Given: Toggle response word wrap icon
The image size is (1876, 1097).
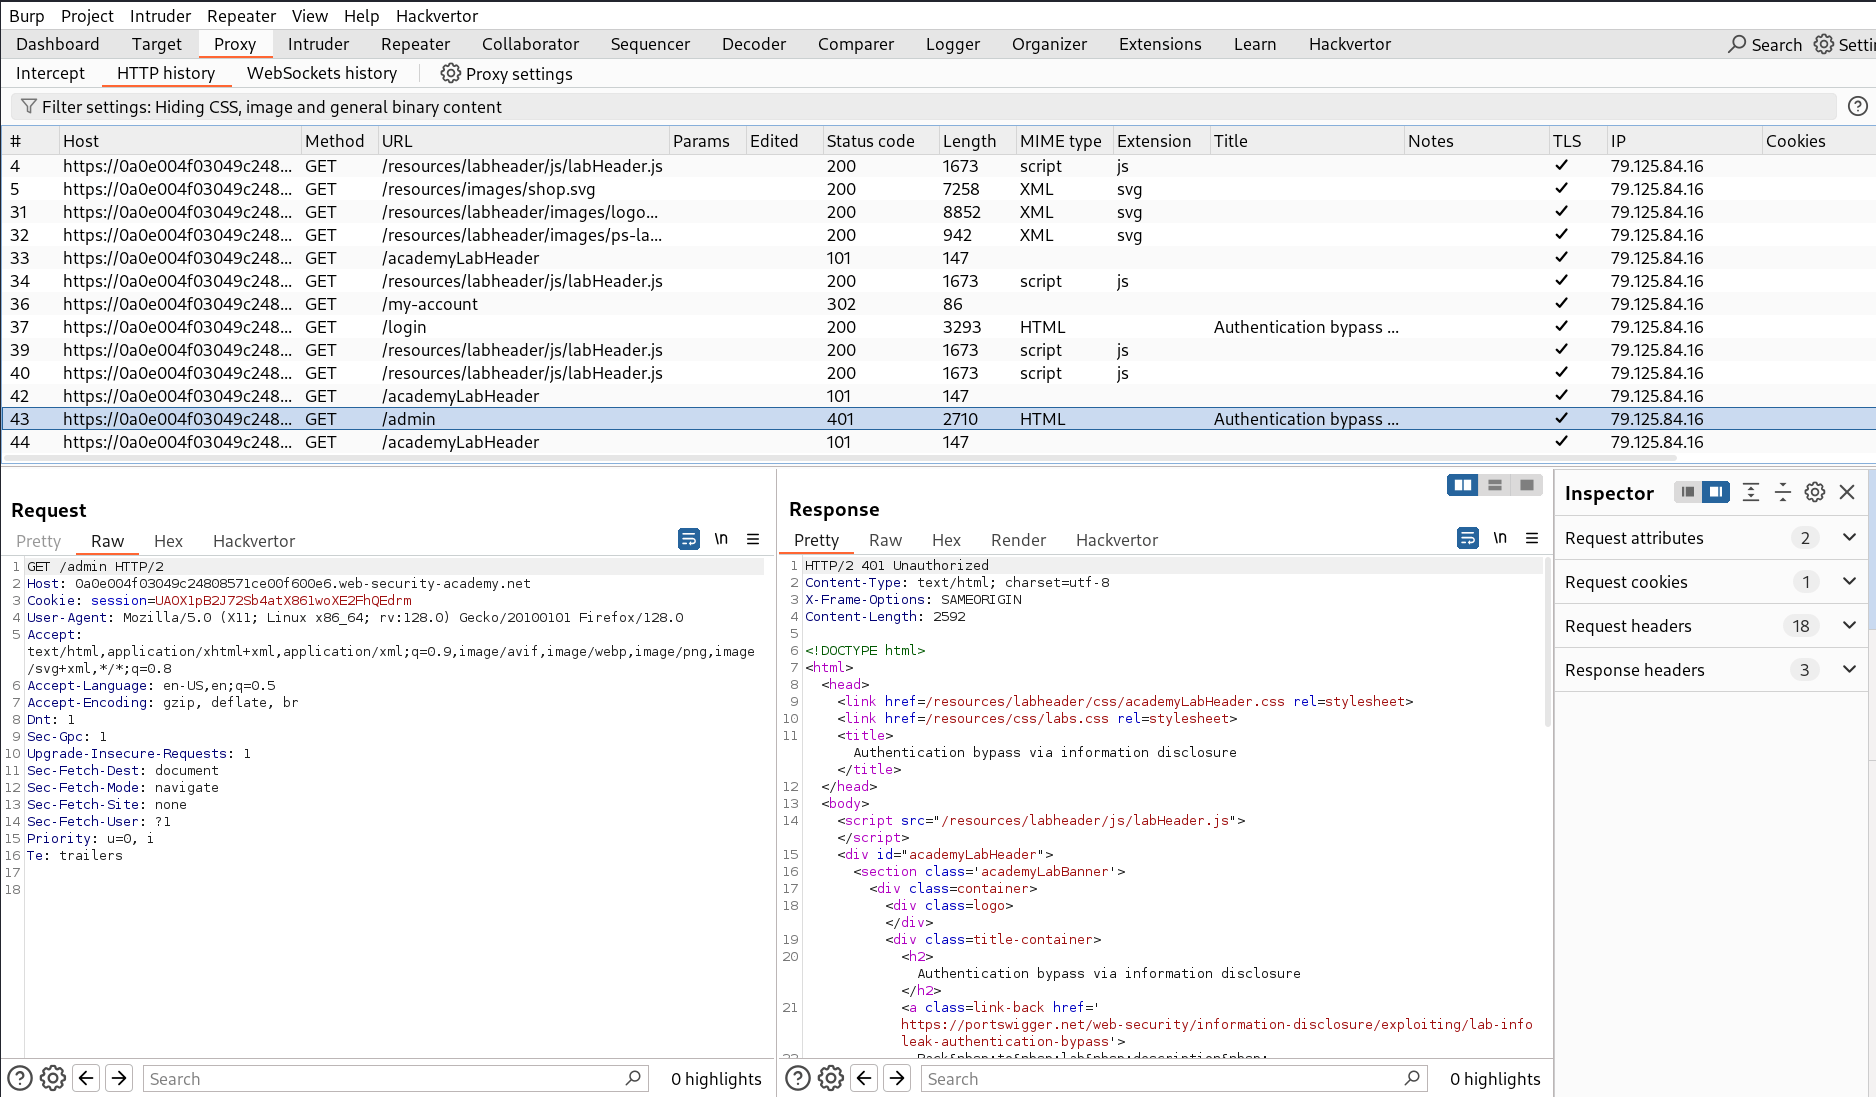Looking at the screenshot, I should (1467, 538).
